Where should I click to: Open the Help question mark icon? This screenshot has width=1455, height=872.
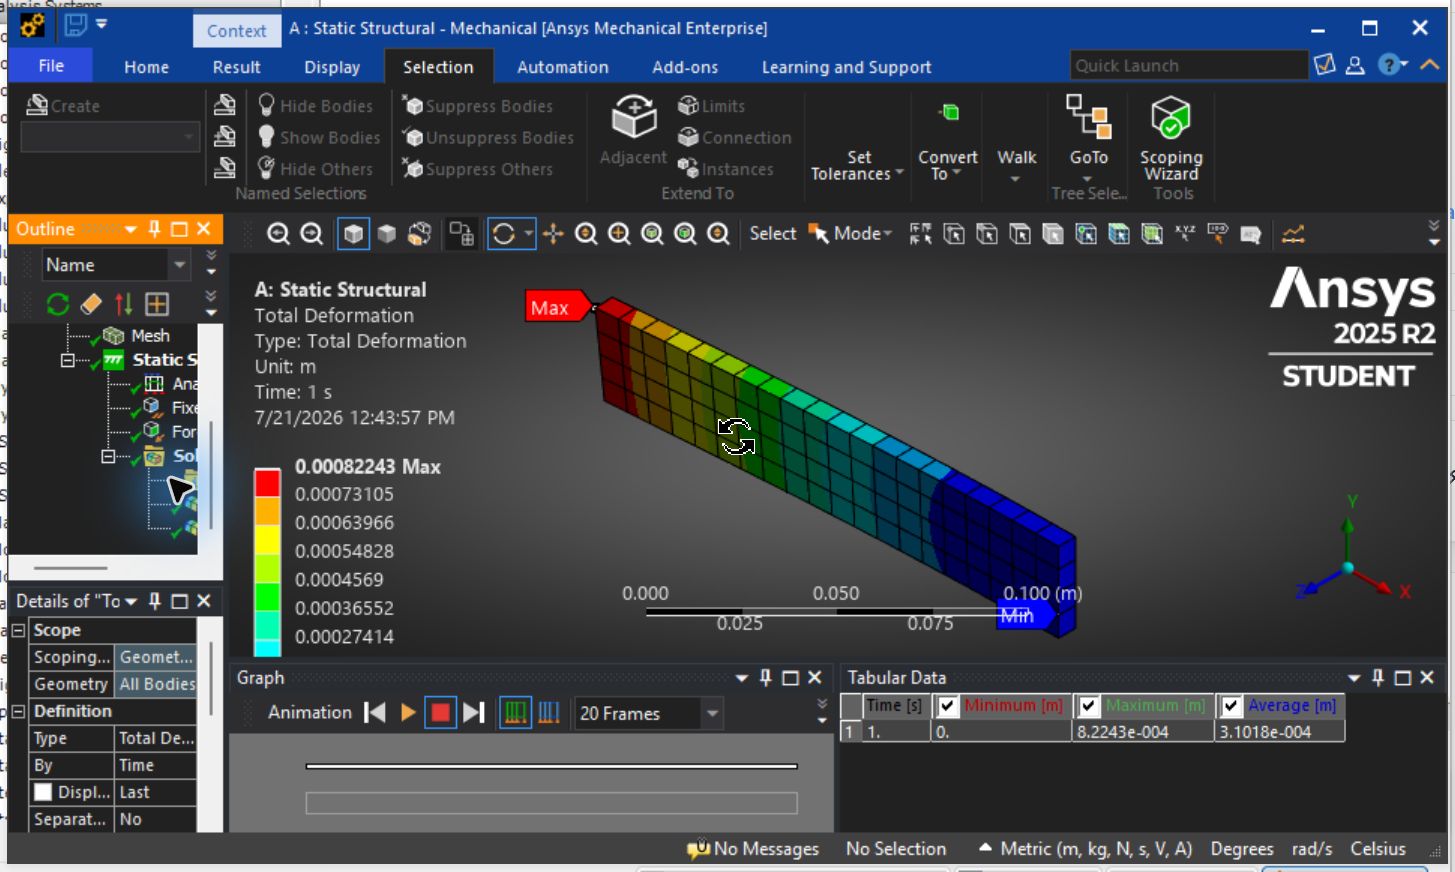click(x=1388, y=65)
